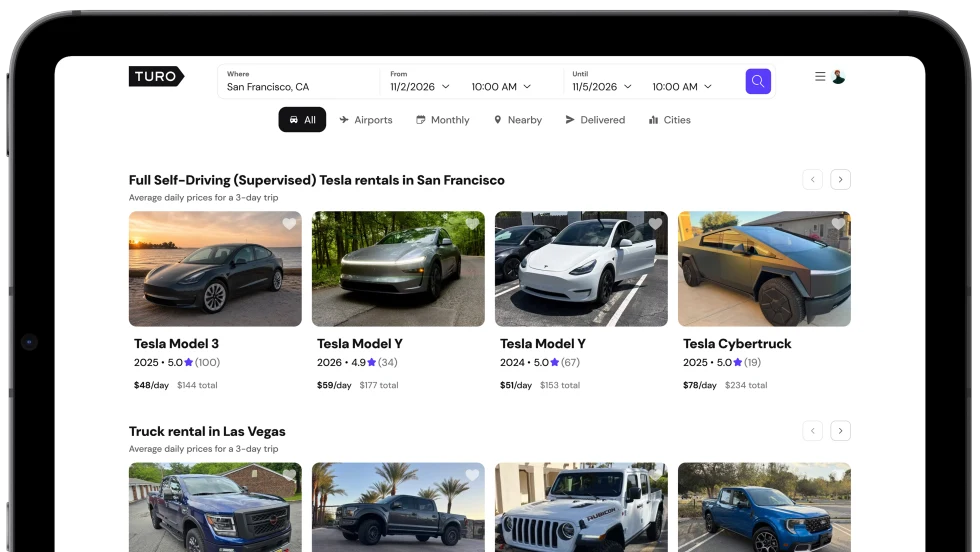Click the rating star beside (100)
This screenshot has height=552, width=980.
click(x=188, y=362)
